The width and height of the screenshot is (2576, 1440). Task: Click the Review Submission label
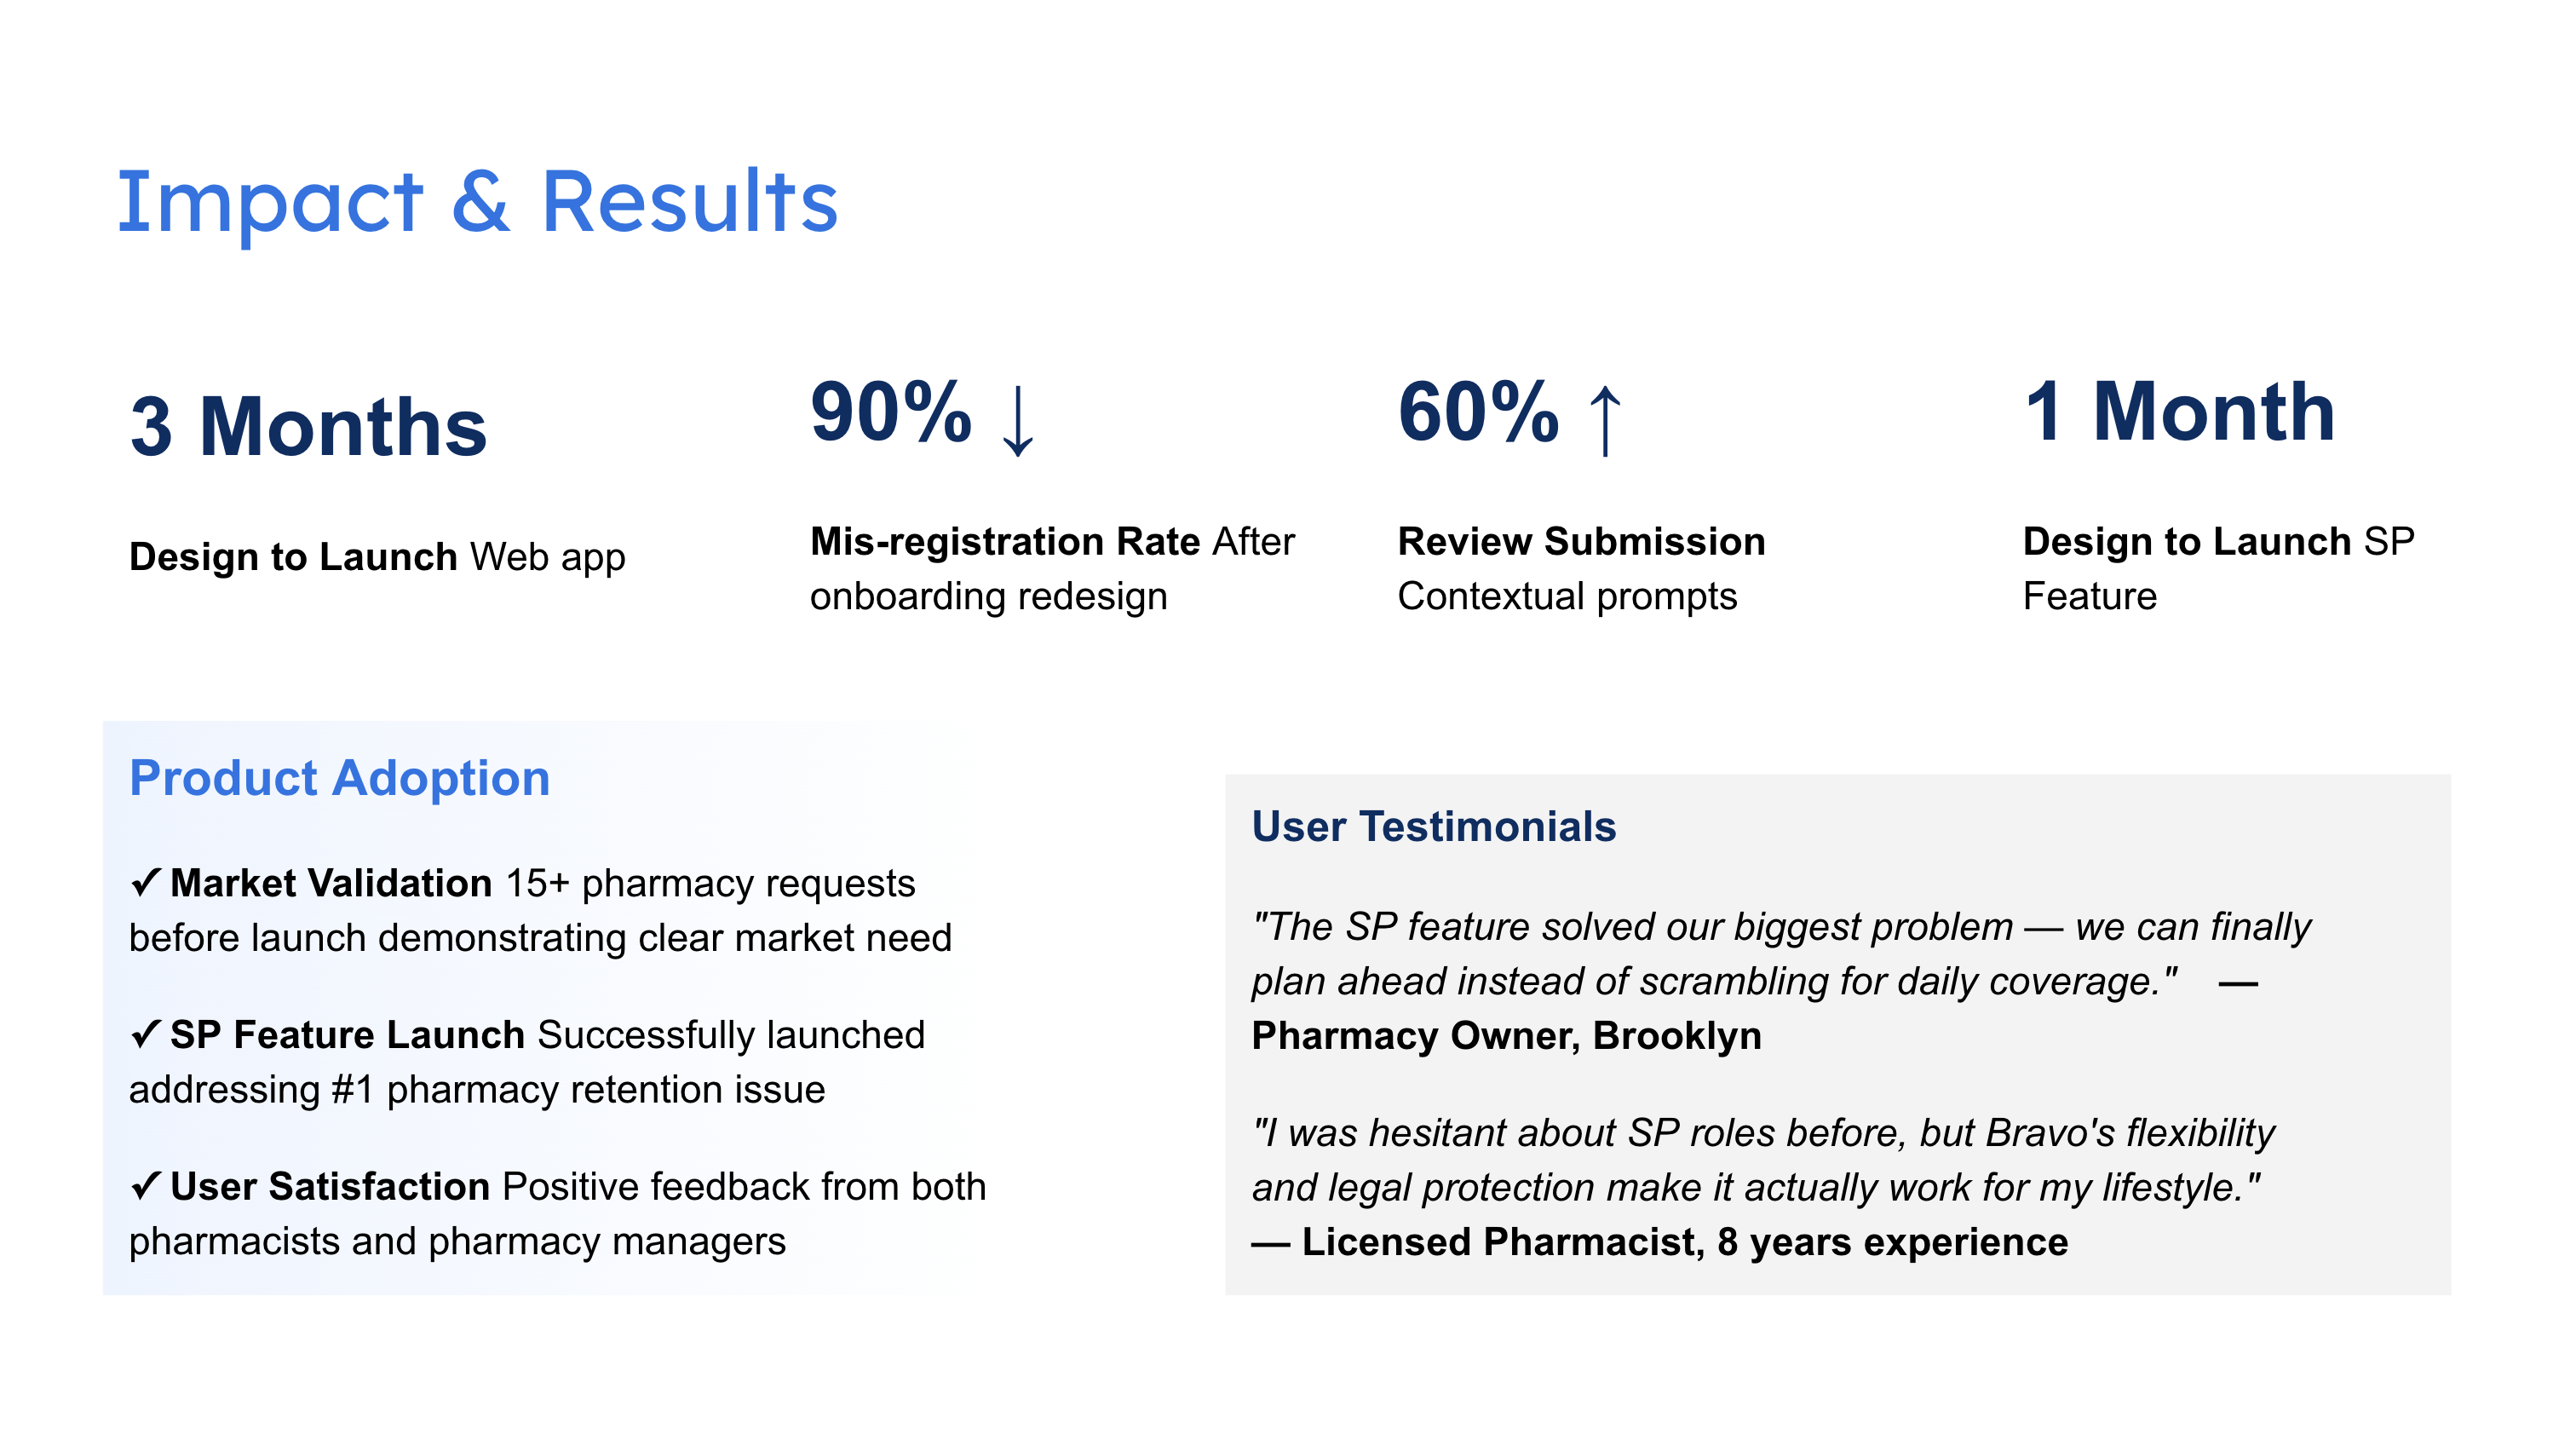[1581, 541]
